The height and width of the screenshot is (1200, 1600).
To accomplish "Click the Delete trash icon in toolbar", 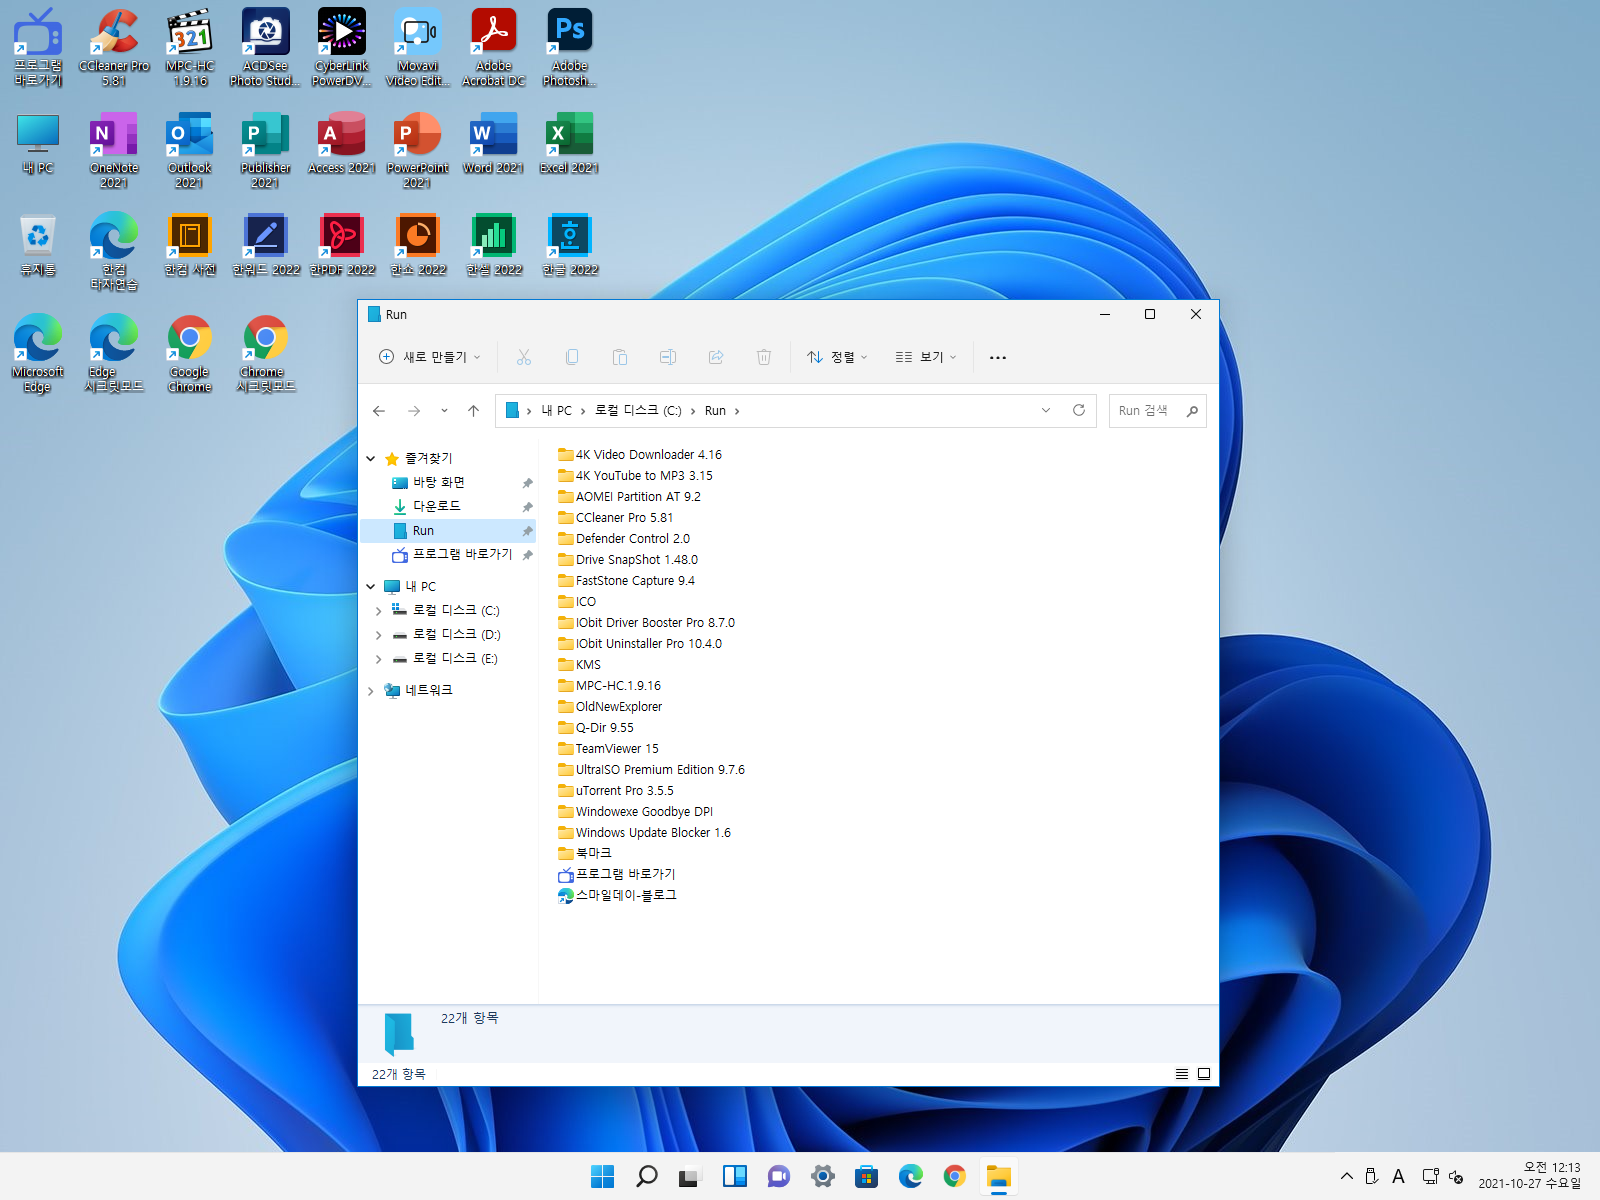I will tap(764, 357).
